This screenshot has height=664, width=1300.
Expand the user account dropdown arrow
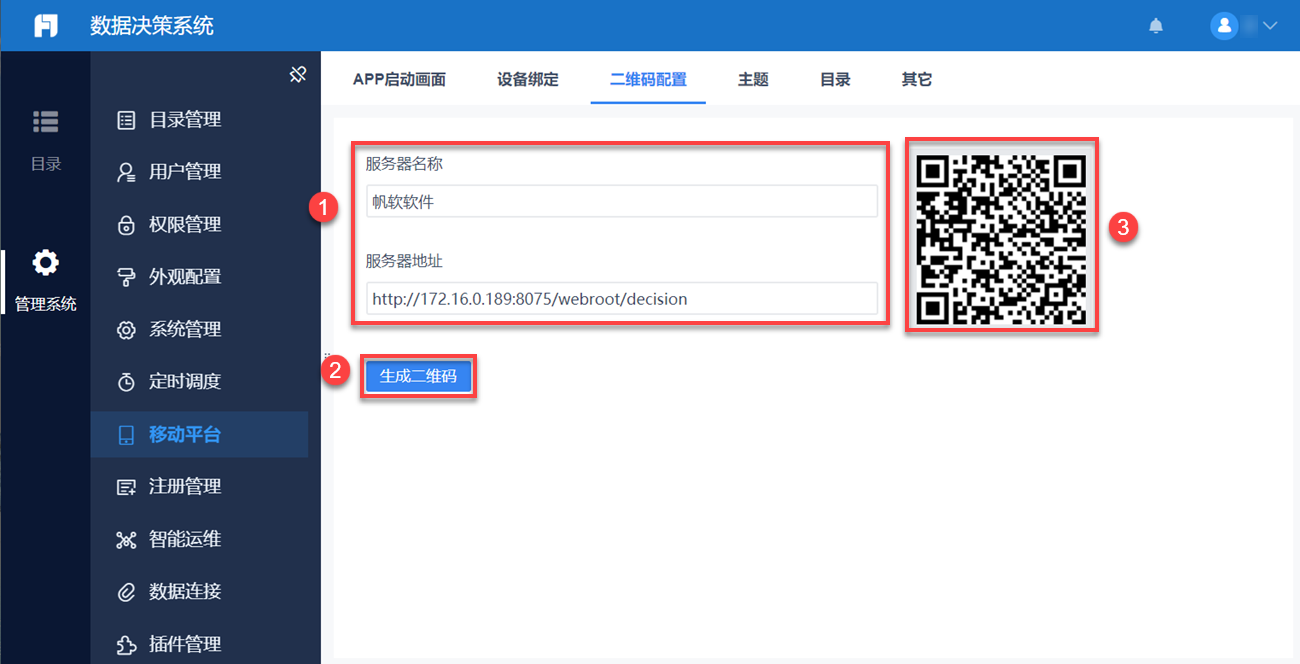pyautogui.click(x=1271, y=26)
